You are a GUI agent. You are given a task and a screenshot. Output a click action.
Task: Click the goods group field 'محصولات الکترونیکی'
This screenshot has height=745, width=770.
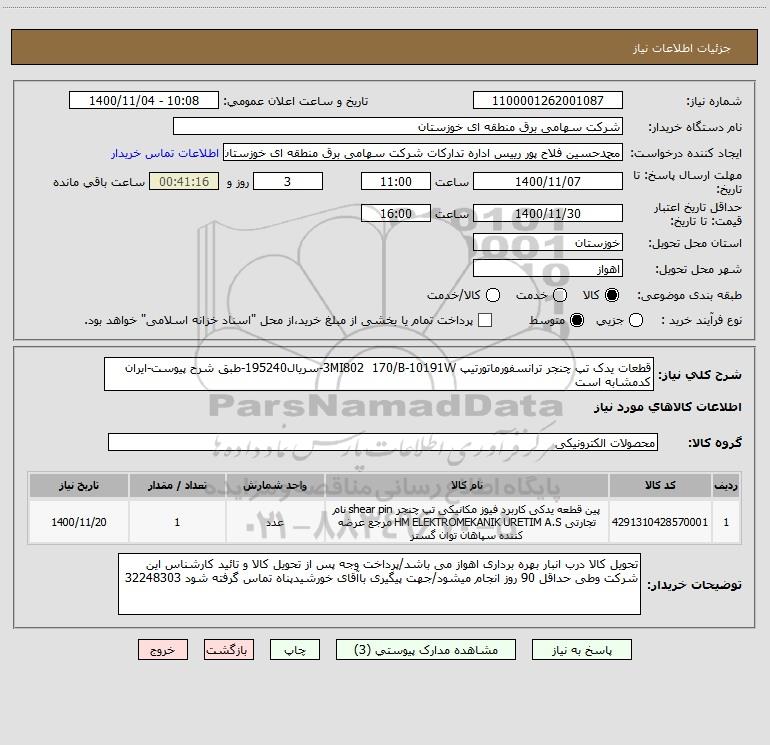click(x=383, y=442)
